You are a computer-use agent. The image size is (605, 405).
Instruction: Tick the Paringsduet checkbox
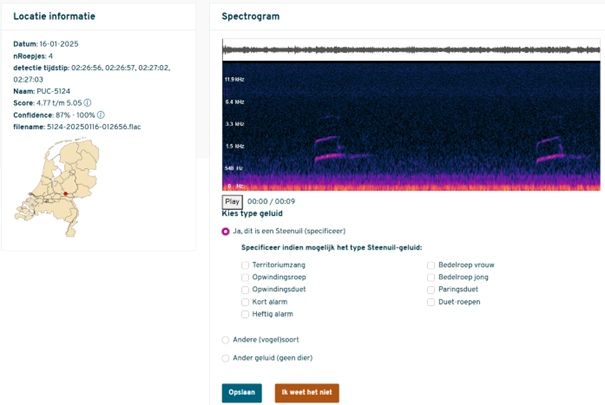point(431,289)
